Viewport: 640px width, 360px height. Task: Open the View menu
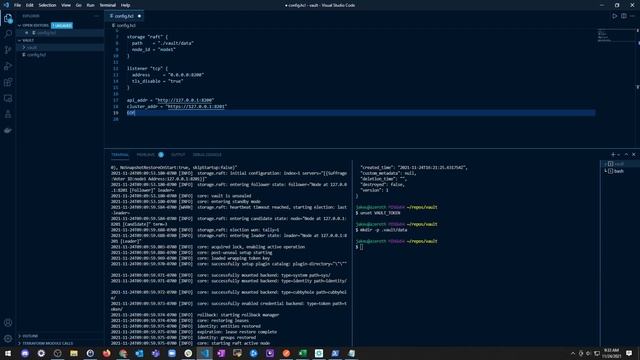(66, 5)
